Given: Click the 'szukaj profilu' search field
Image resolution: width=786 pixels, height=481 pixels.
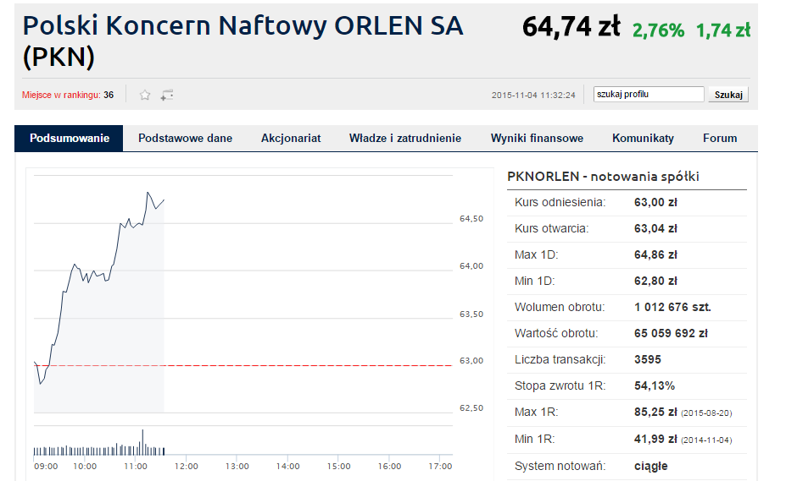Looking at the screenshot, I should click(x=648, y=94).
